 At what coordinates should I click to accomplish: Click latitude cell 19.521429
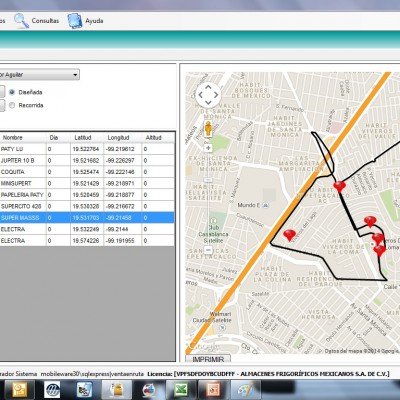coord(87,183)
